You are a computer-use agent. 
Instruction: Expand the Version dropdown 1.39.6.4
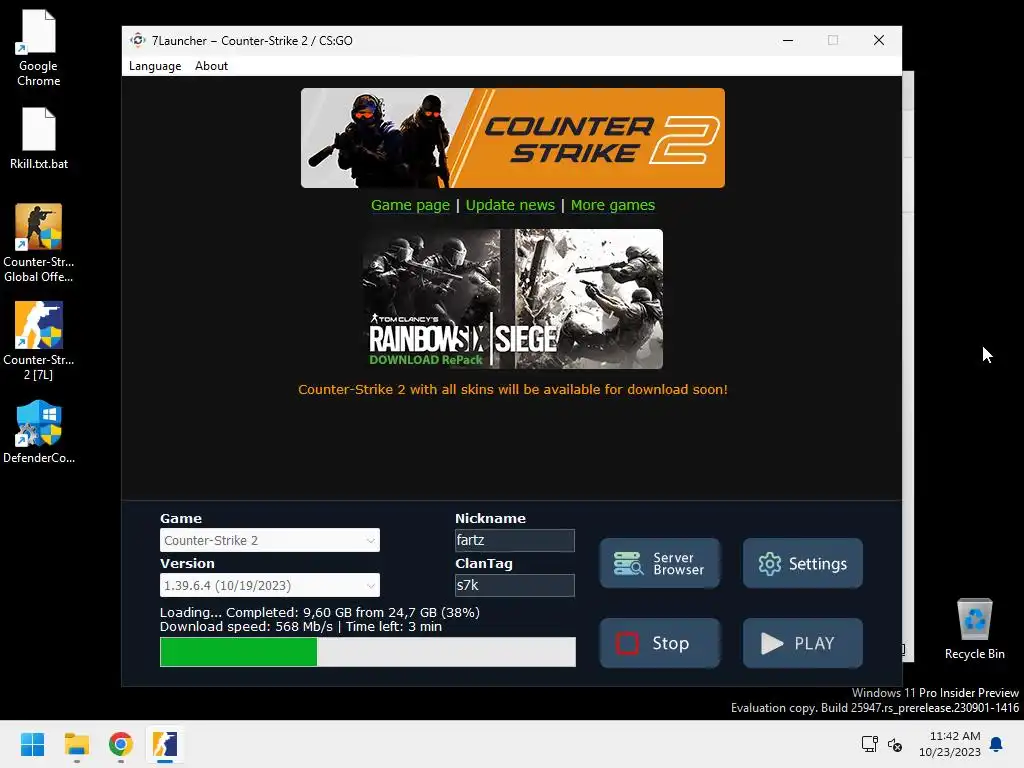point(270,585)
